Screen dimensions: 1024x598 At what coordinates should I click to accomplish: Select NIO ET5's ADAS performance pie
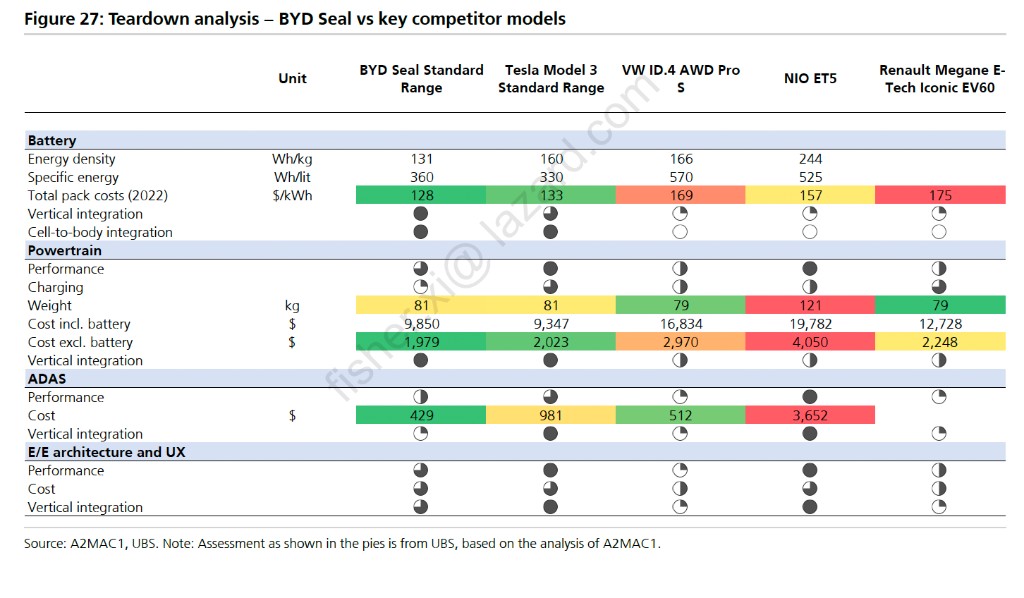(810, 397)
